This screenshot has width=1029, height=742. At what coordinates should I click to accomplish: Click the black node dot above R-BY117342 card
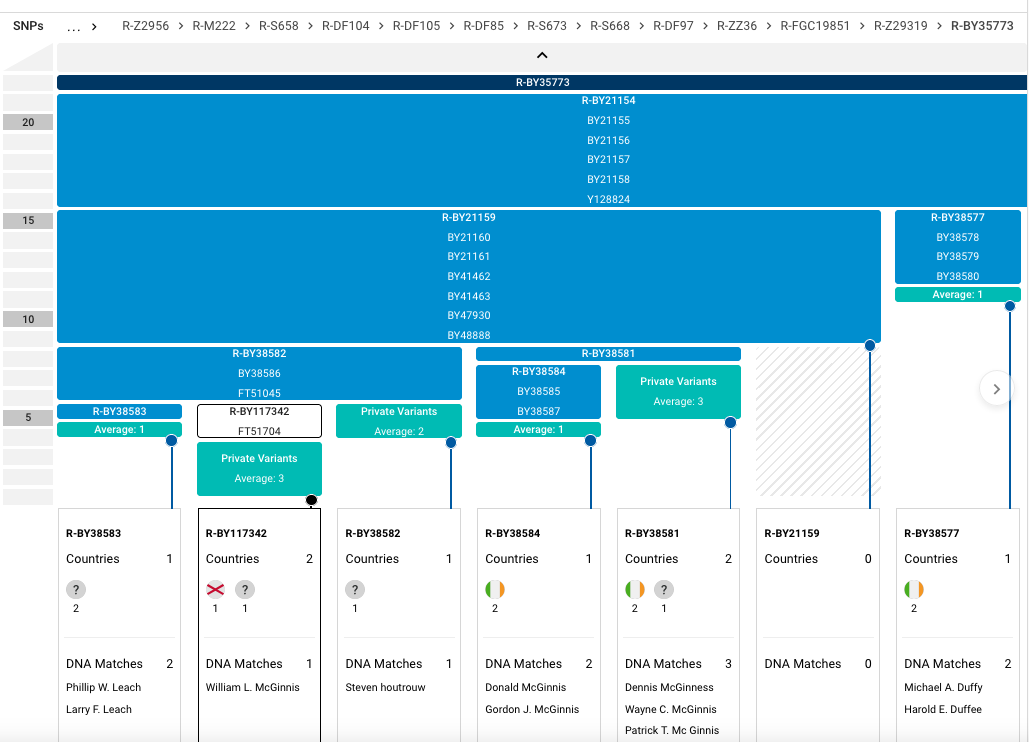(312, 500)
